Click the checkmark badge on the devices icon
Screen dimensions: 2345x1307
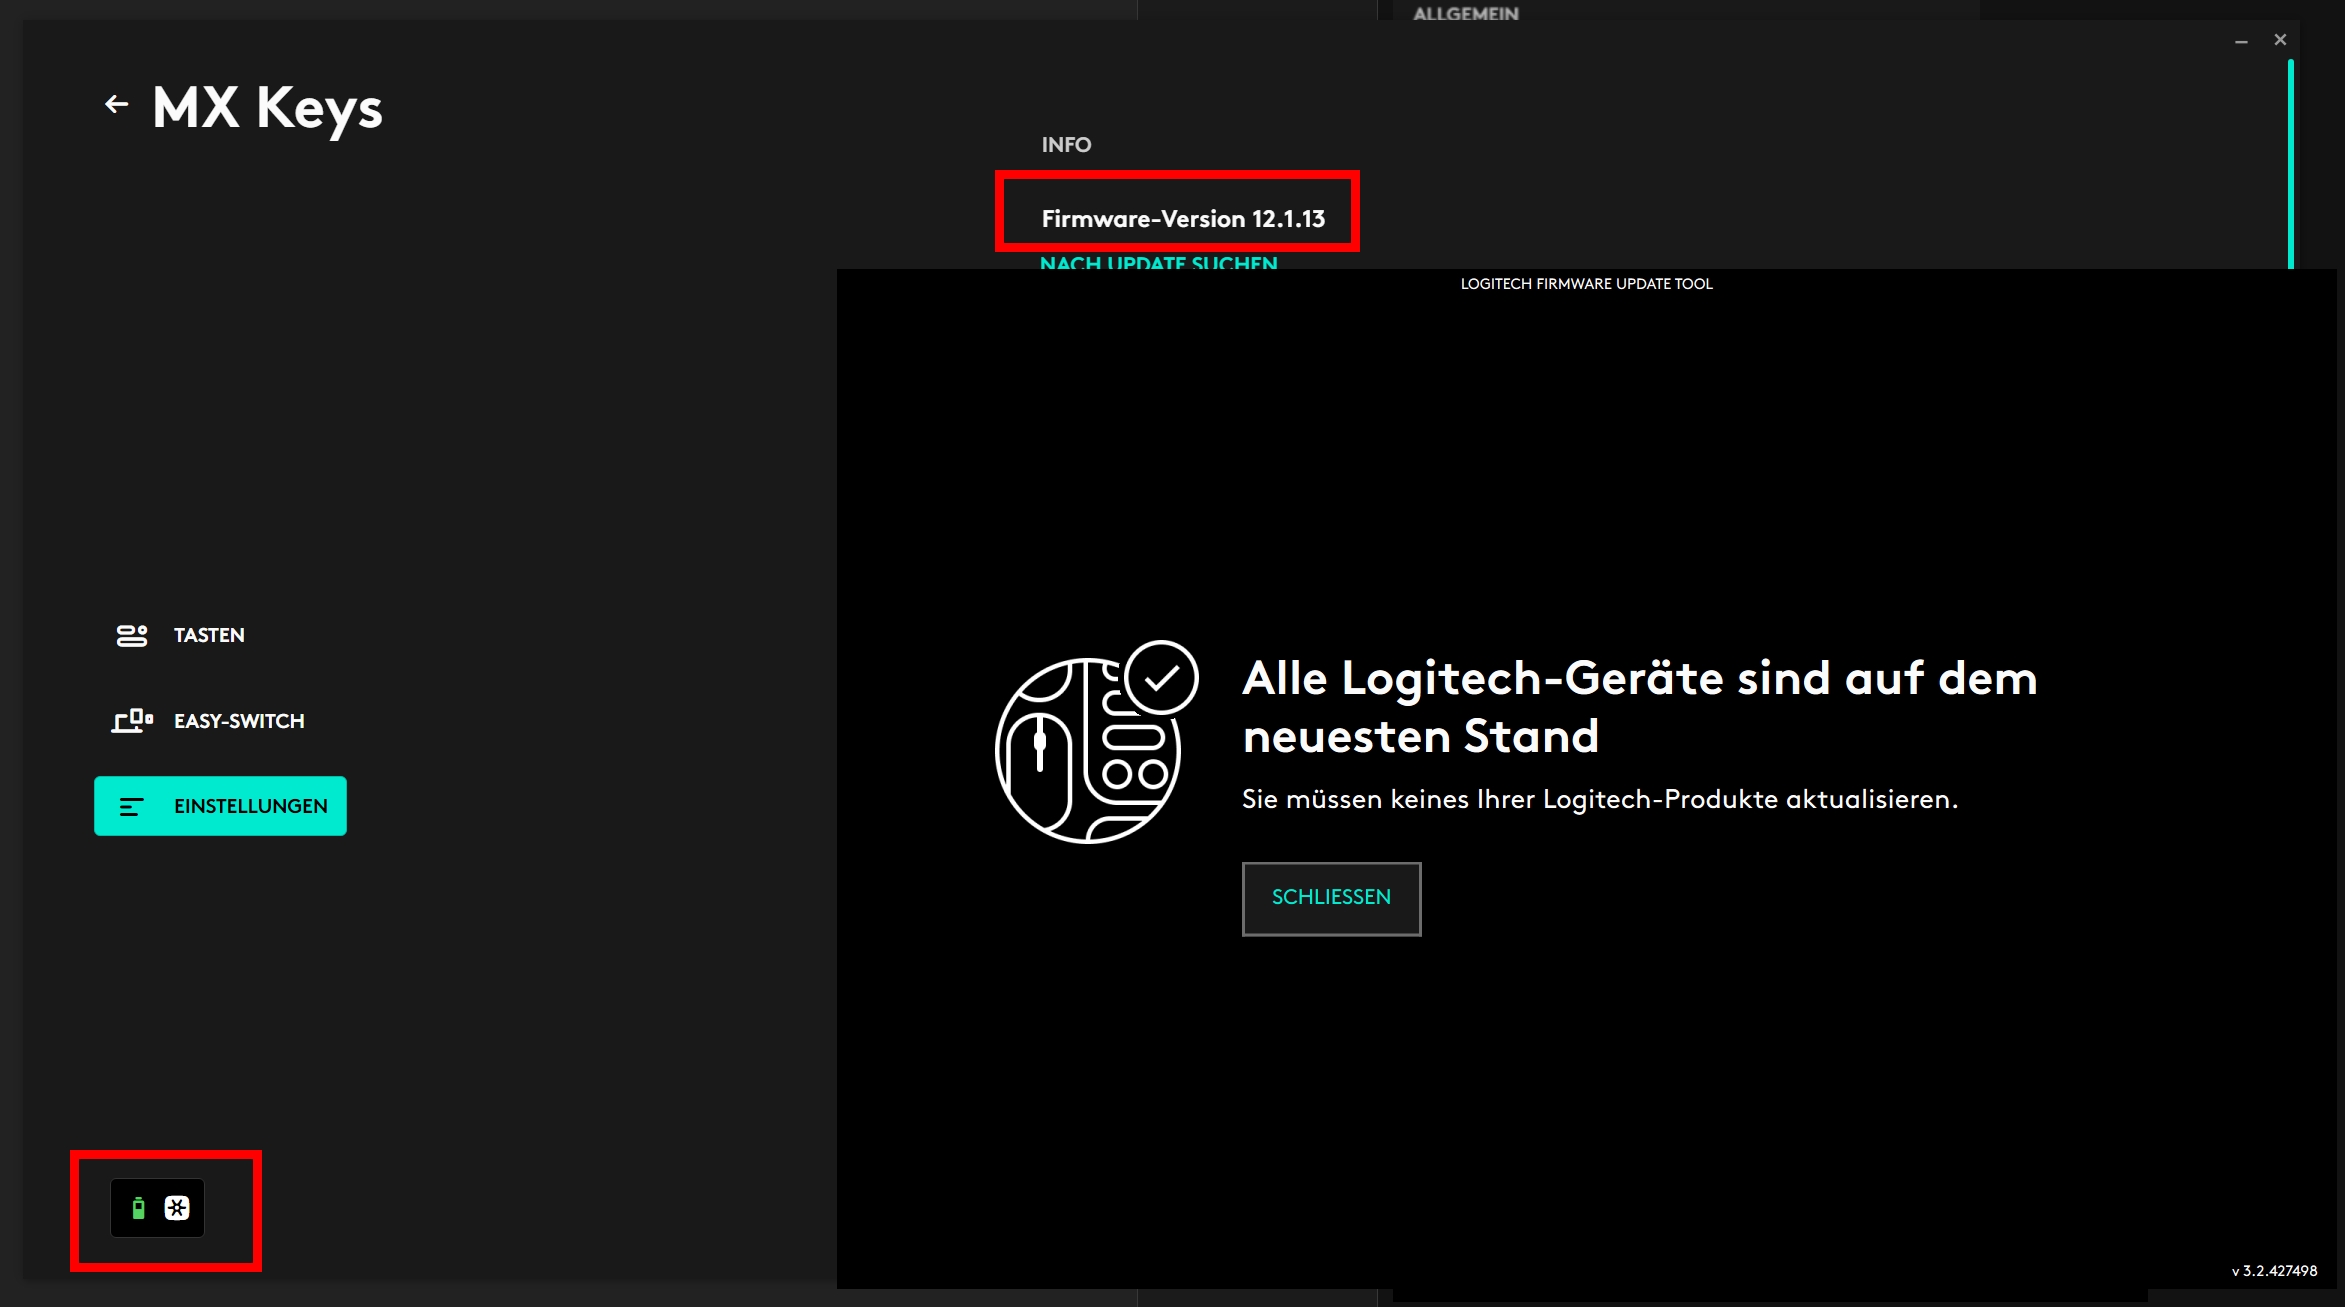1161,678
